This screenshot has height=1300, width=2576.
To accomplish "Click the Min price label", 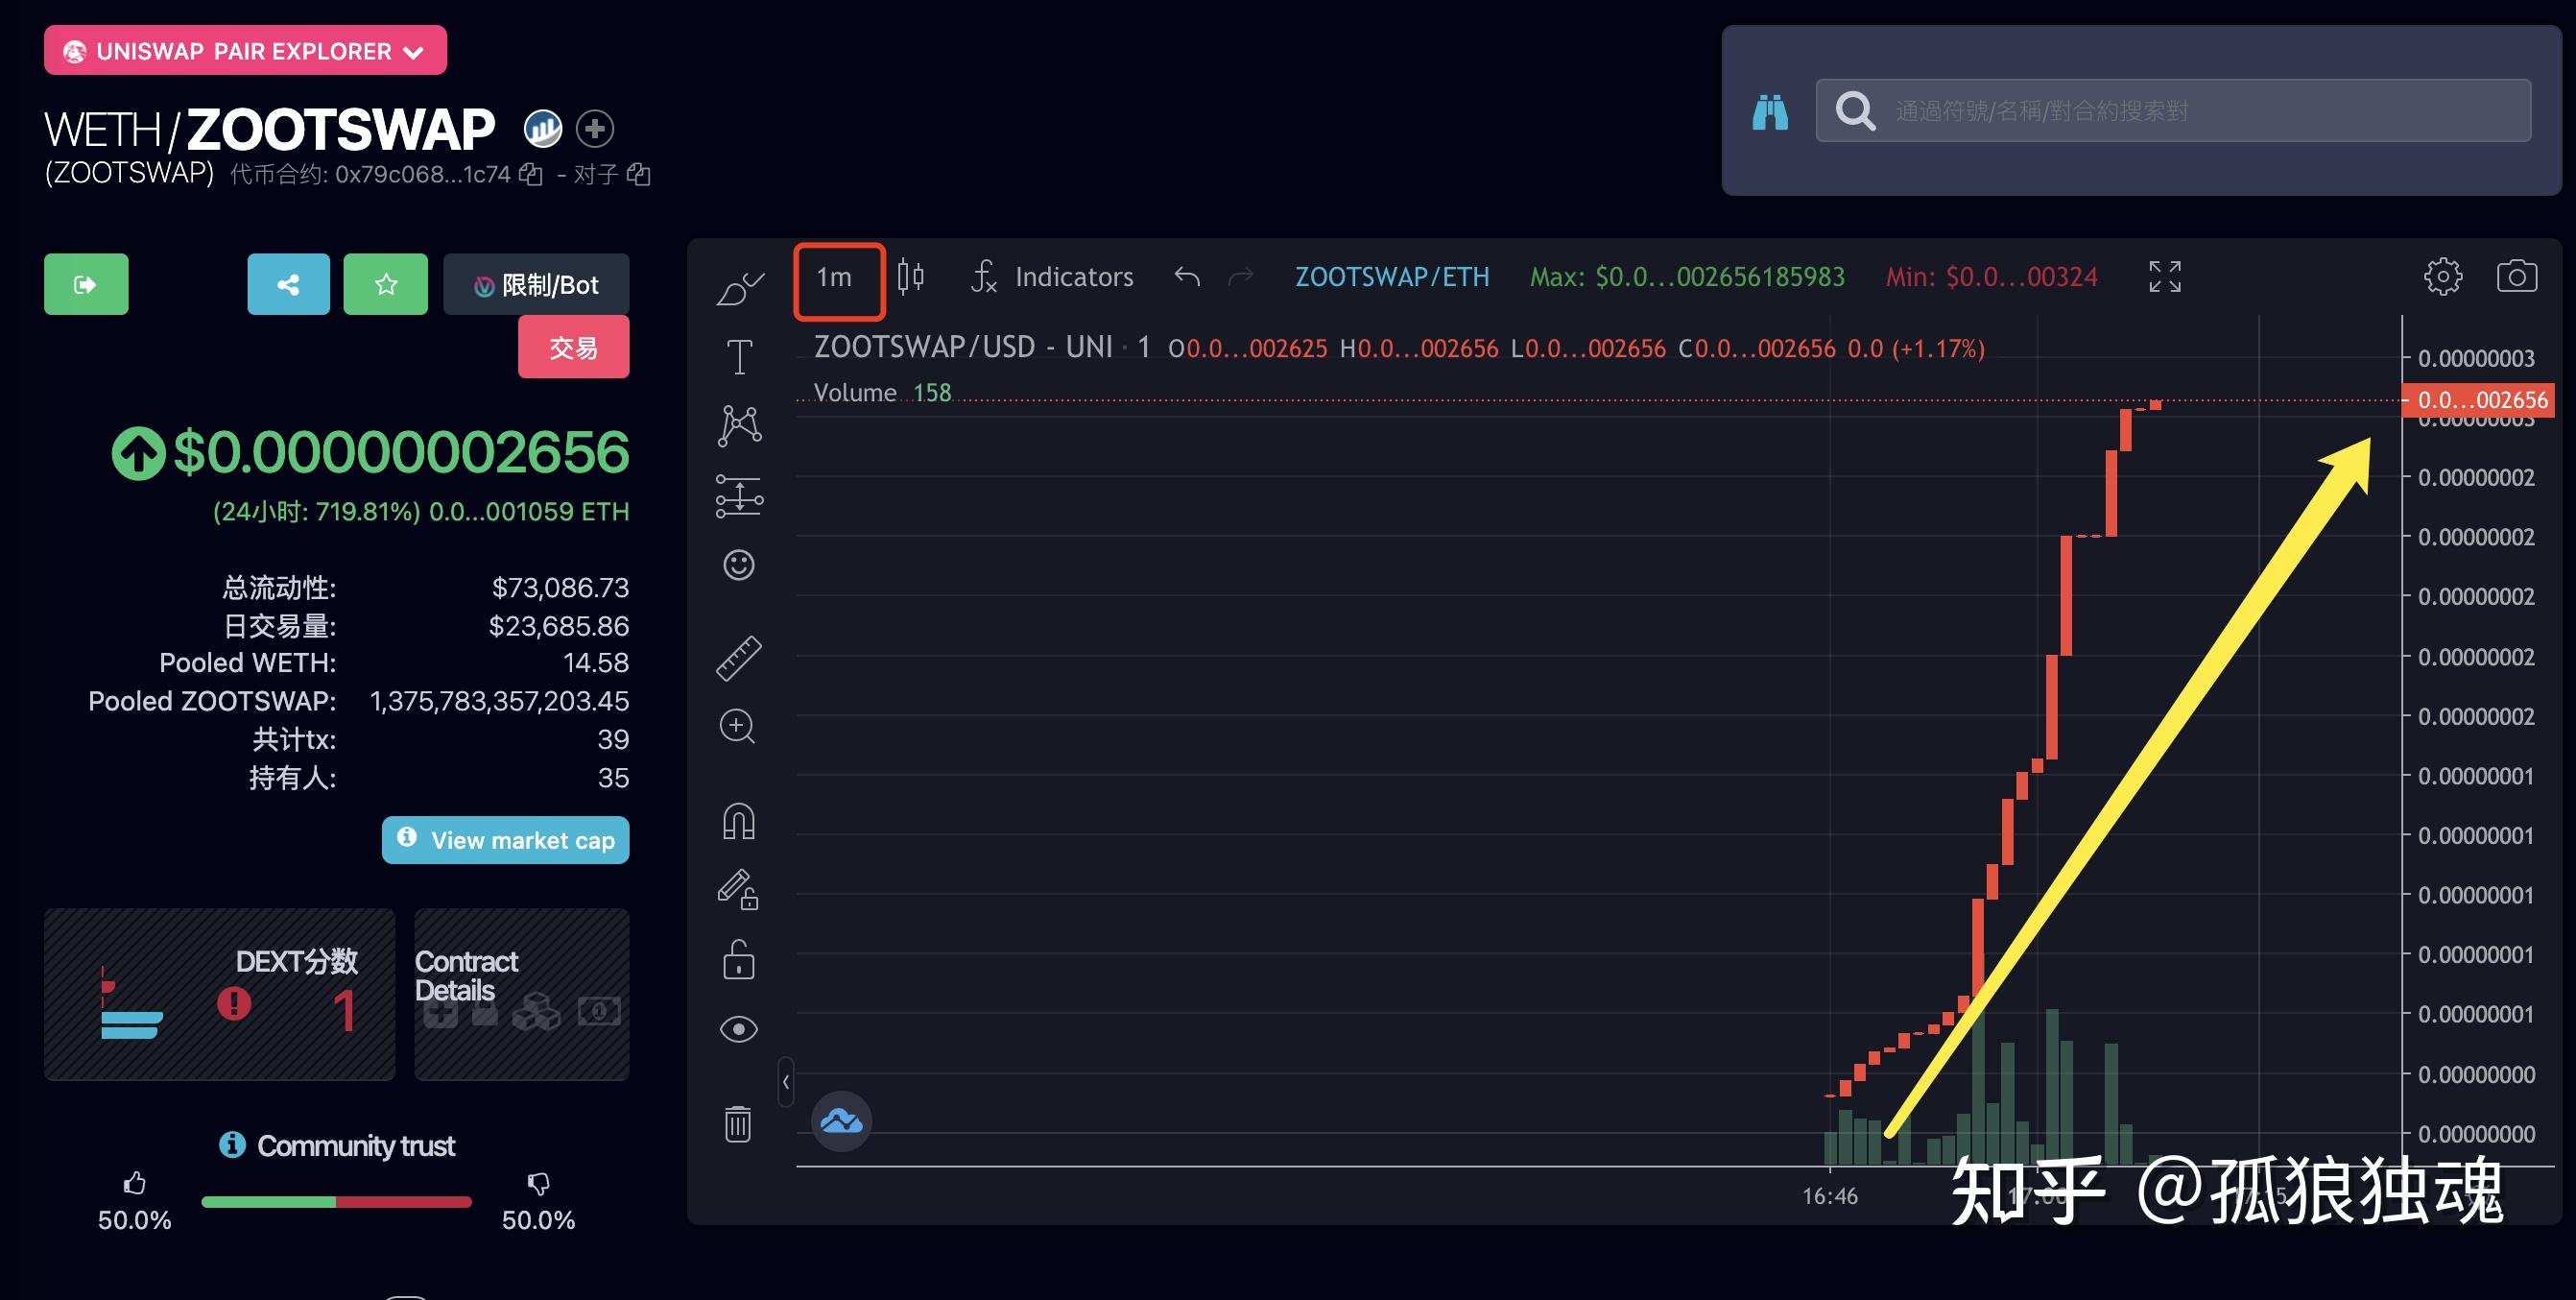I will 1991,277.
